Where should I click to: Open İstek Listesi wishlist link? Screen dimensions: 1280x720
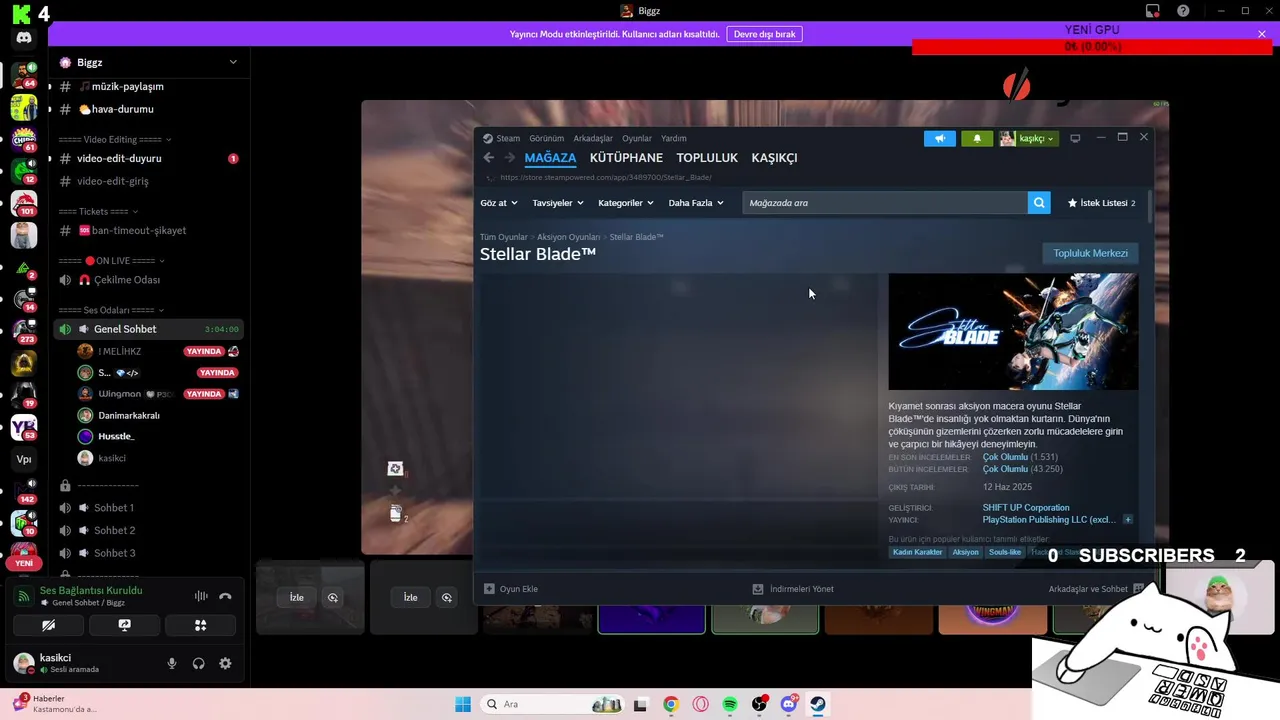1102,203
